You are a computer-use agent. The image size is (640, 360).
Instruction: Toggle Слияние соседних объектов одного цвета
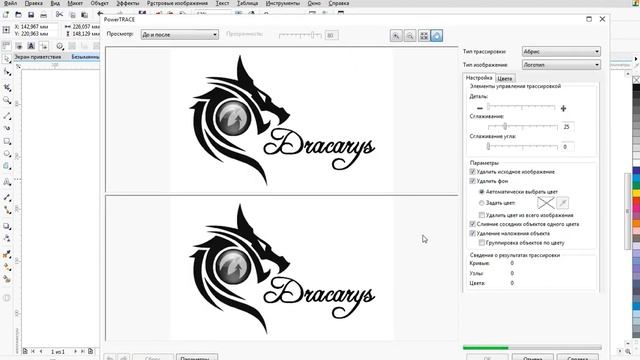click(472, 224)
